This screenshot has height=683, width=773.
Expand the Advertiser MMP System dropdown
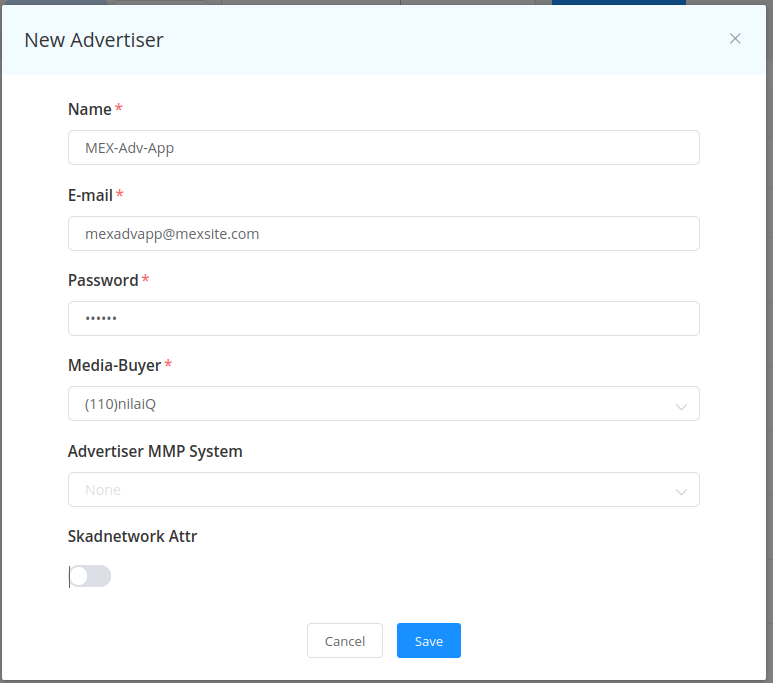pos(384,490)
